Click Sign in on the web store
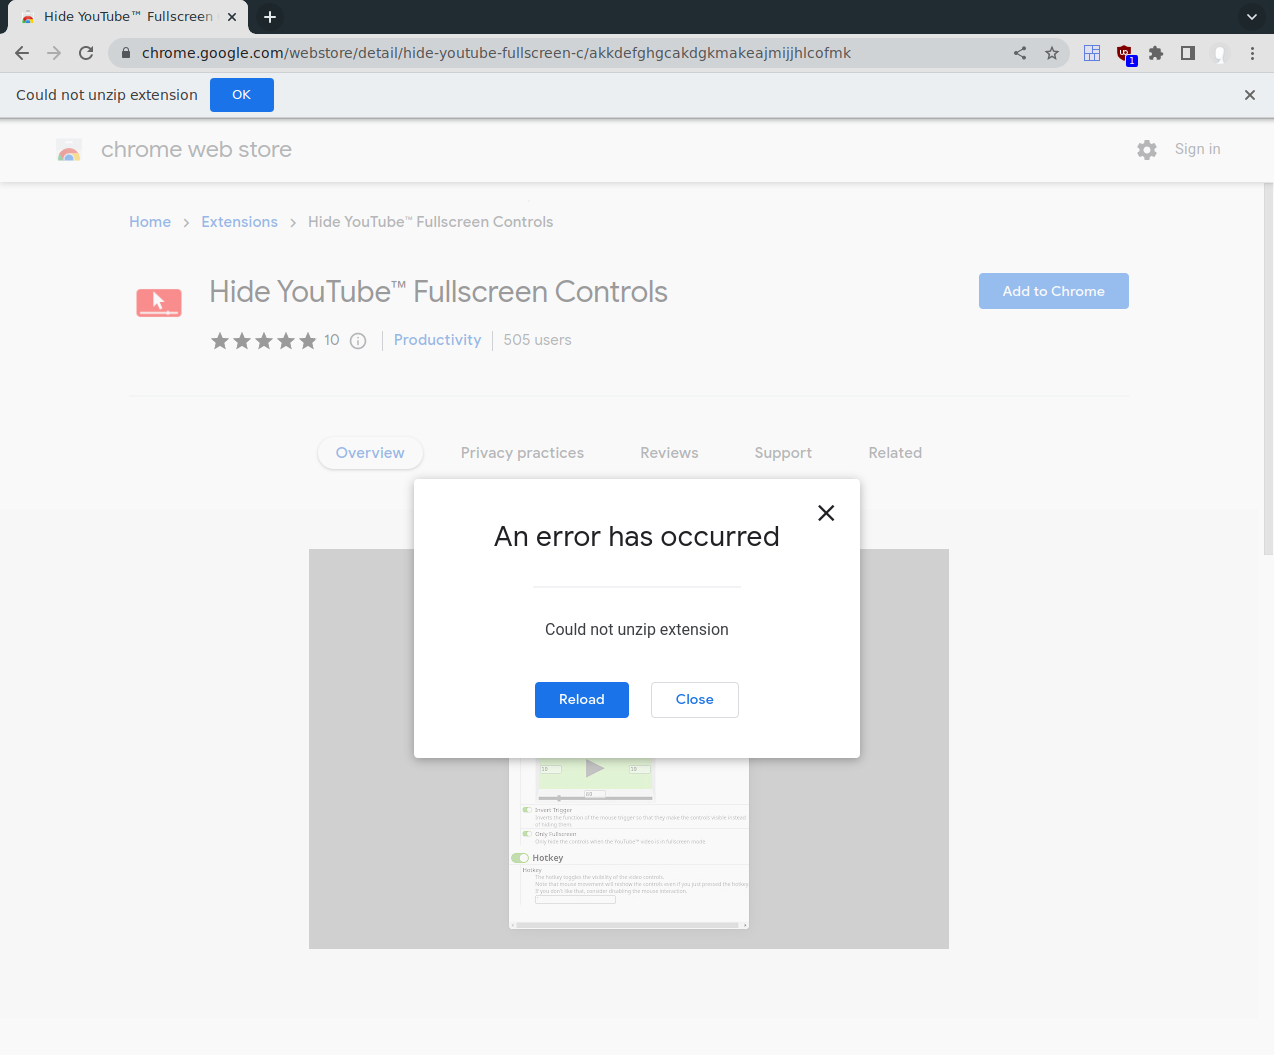The width and height of the screenshot is (1274, 1055). click(1197, 149)
